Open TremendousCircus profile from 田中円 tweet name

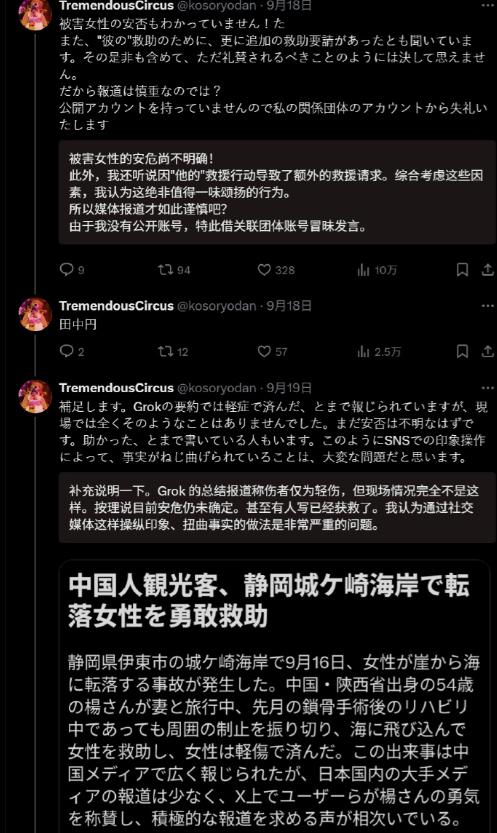coord(116,305)
